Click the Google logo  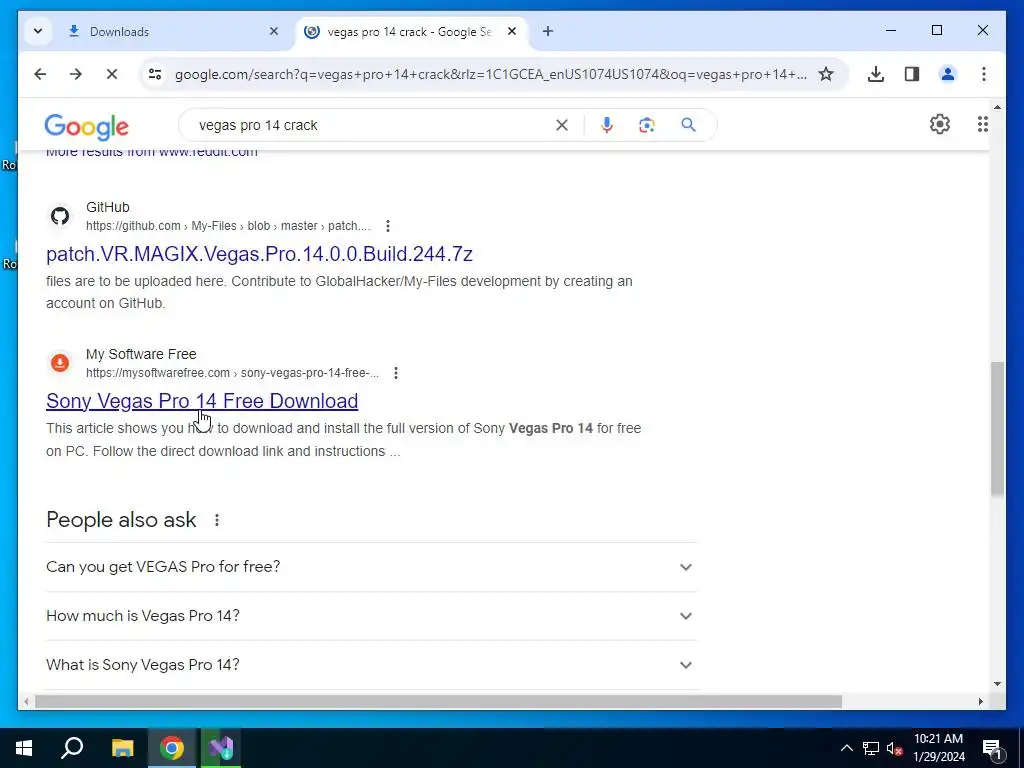pyautogui.click(x=86, y=127)
